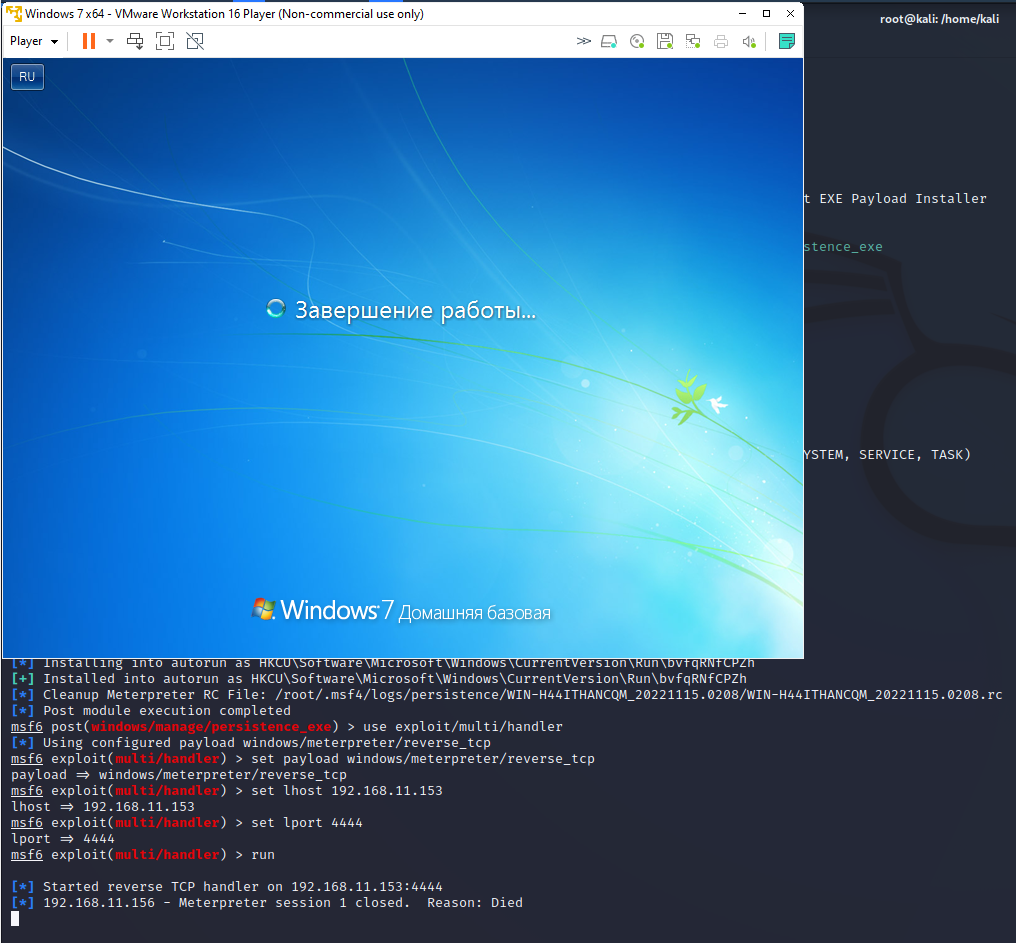Screen dimensions: 1016x943
Task: Click 'SERVICE, TASK)' text in terminal
Action: tap(915, 454)
